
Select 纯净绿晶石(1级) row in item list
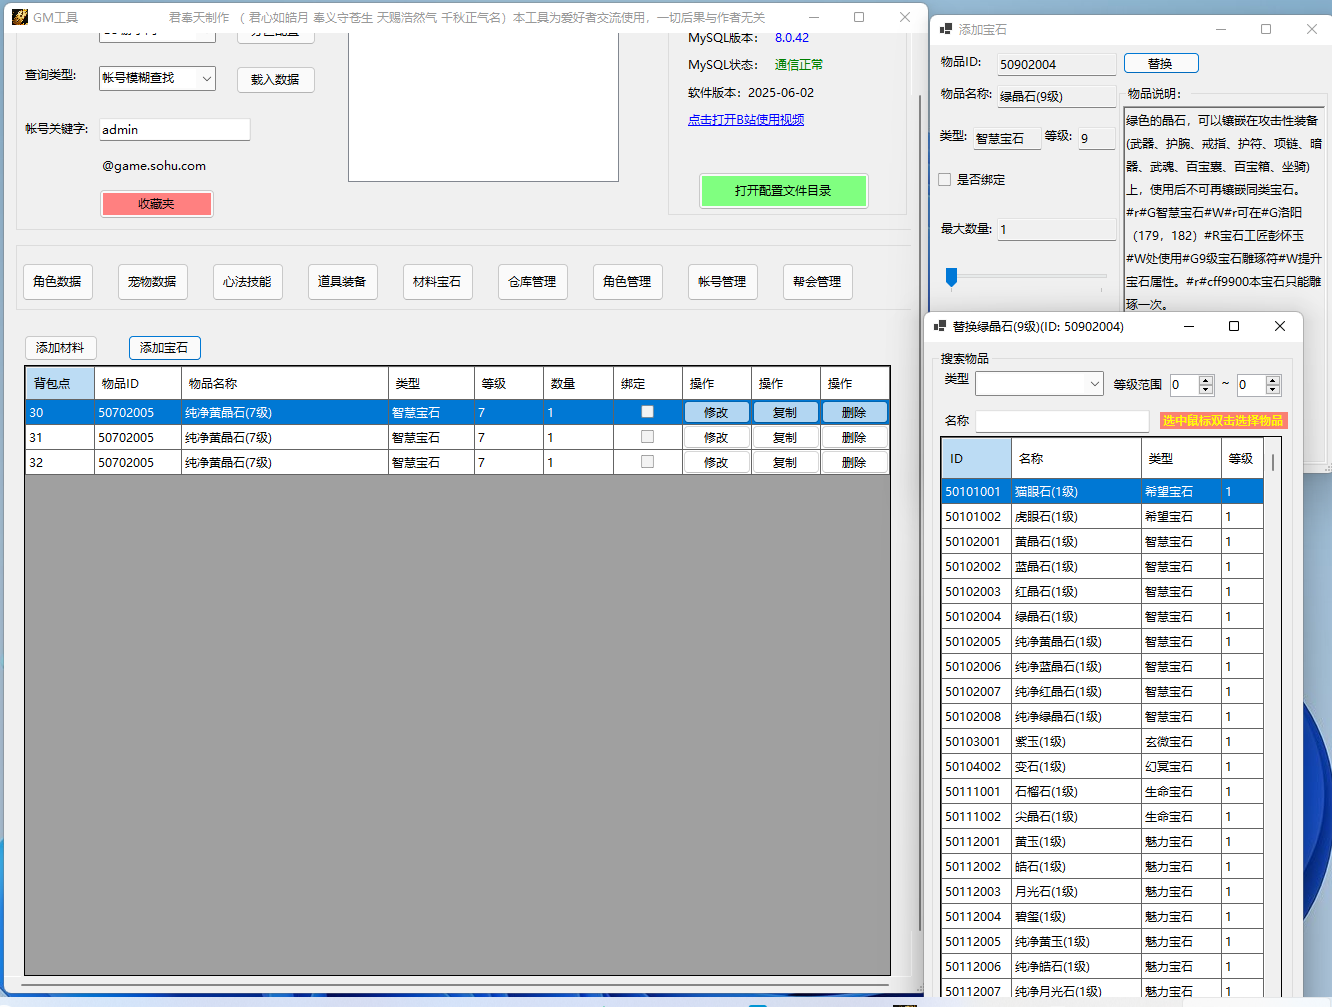pyautogui.click(x=1058, y=717)
